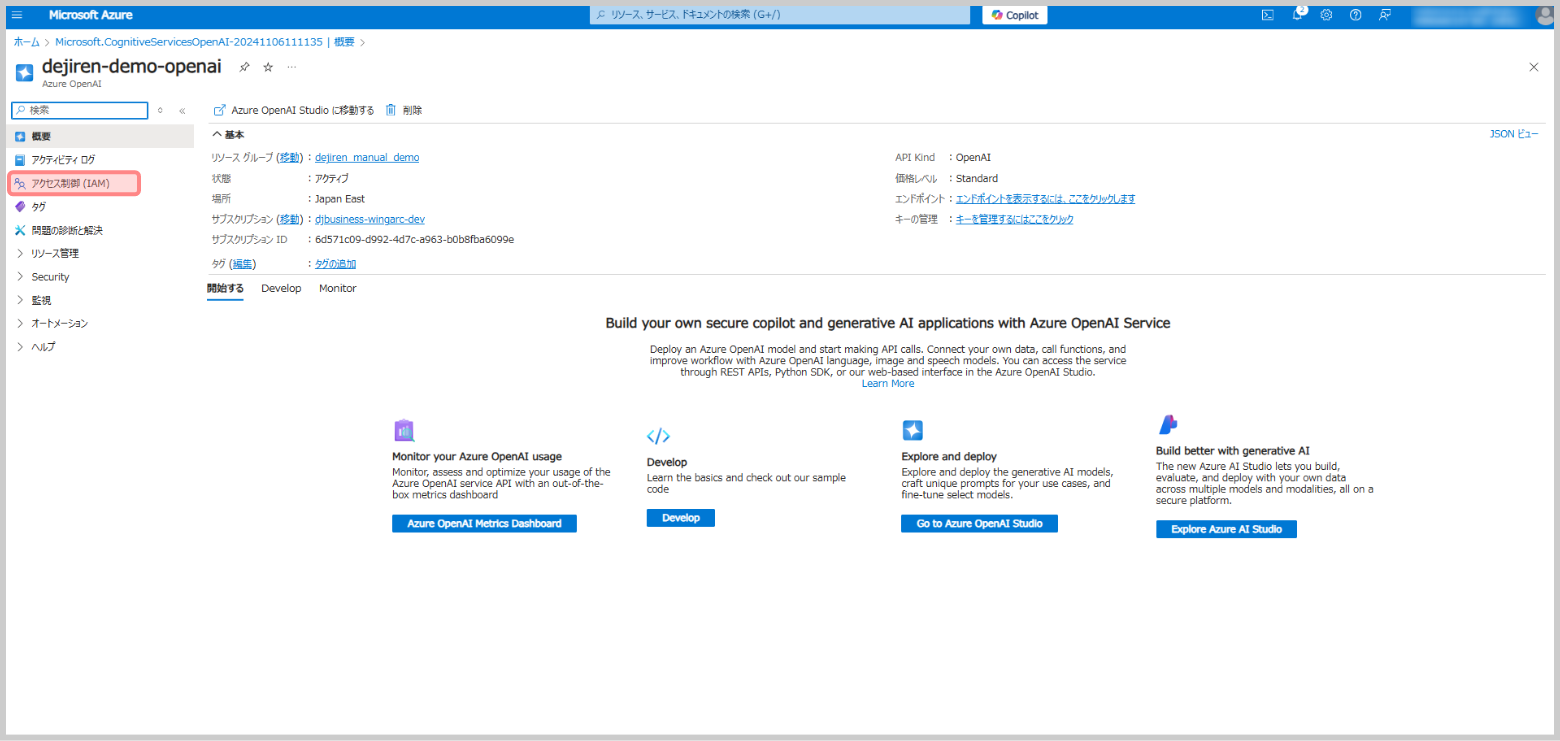The image size is (1560, 741).
Task: Click the sidebar expand/collapse-all diamond icon
Action: tap(160, 111)
